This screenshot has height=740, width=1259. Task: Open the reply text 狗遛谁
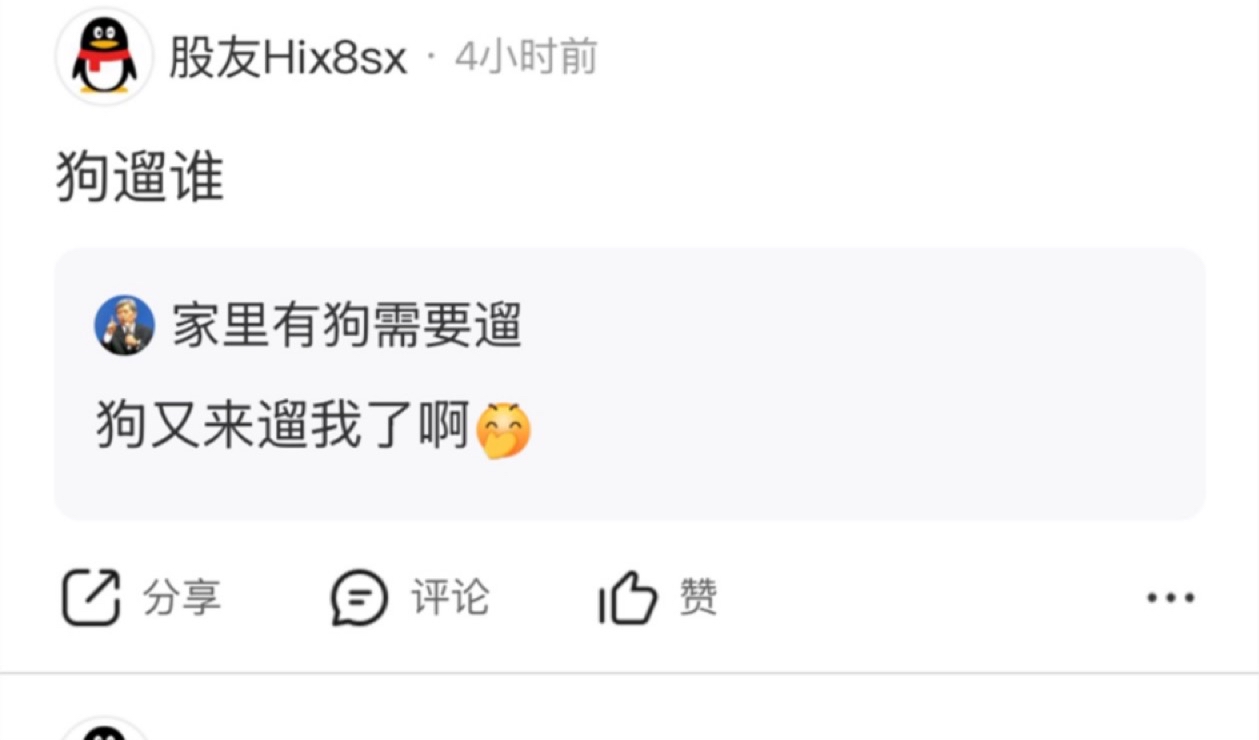(x=140, y=179)
